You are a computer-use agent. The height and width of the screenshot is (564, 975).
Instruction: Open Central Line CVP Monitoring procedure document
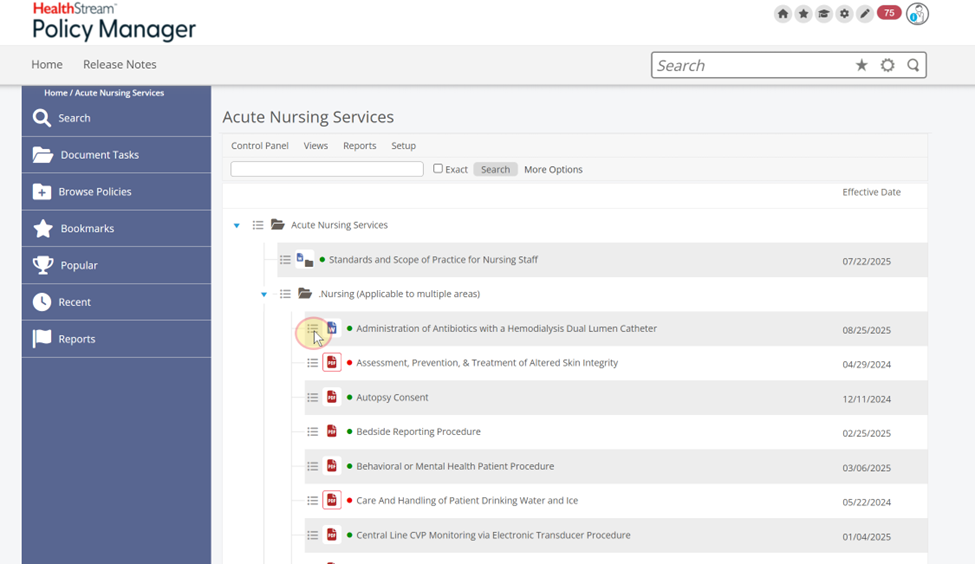pyautogui.click(x=493, y=535)
